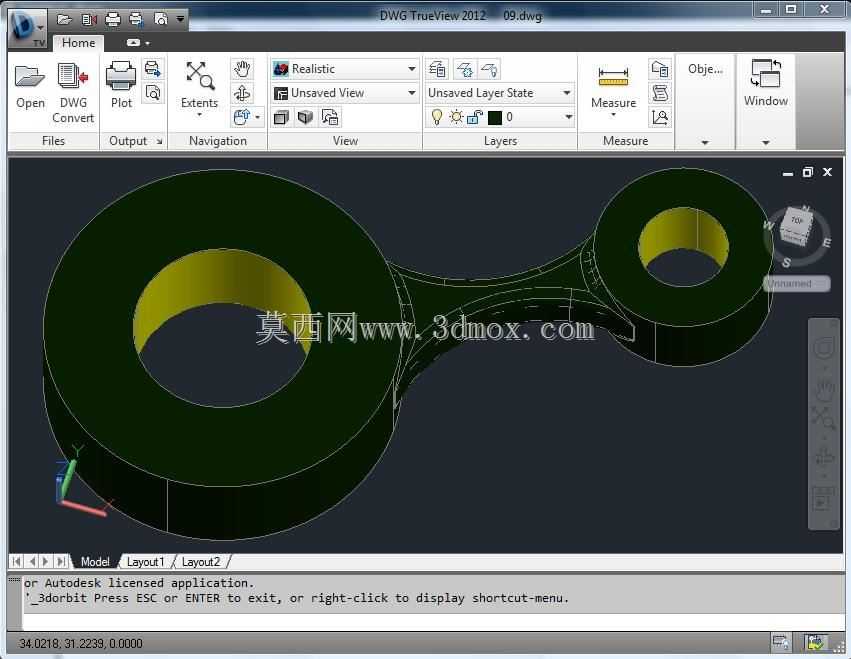Click the Window switch button
Viewport: 851px width, 659px height.
click(765, 83)
